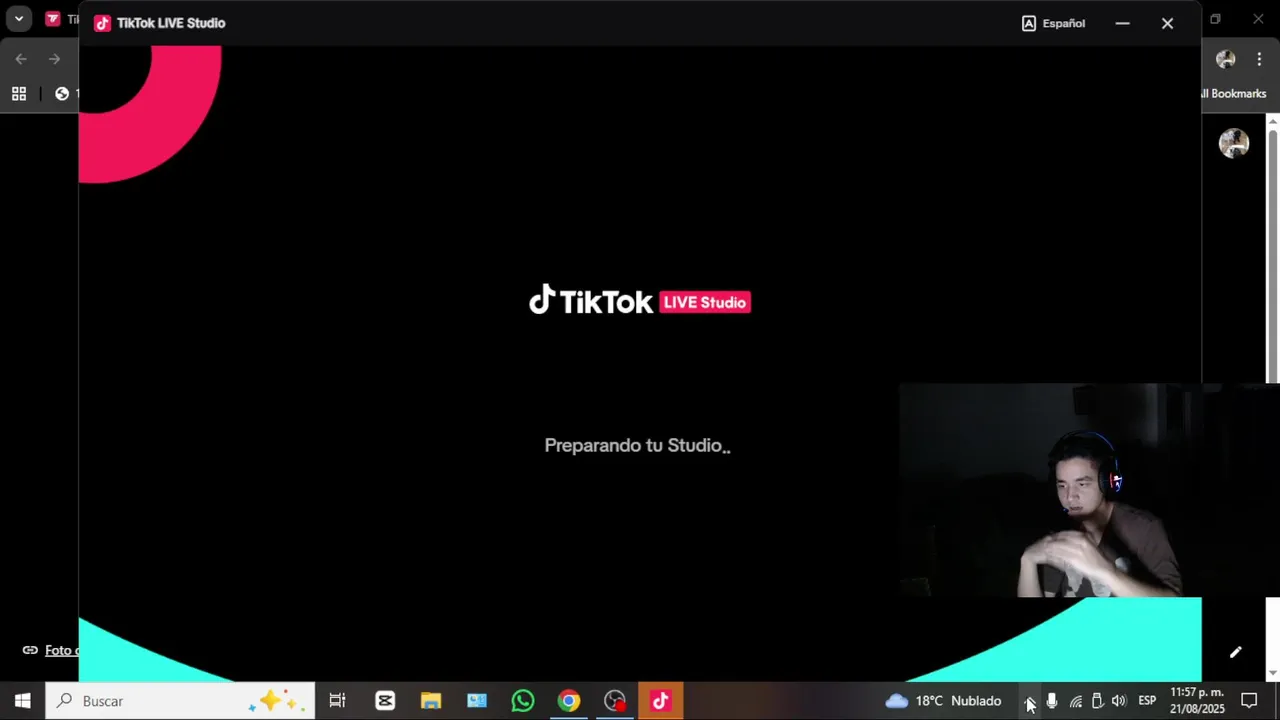Click the globe bookmark in Chrome bookmarks bar
This screenshot has height=720, width=1280.
tap(62, 94)
